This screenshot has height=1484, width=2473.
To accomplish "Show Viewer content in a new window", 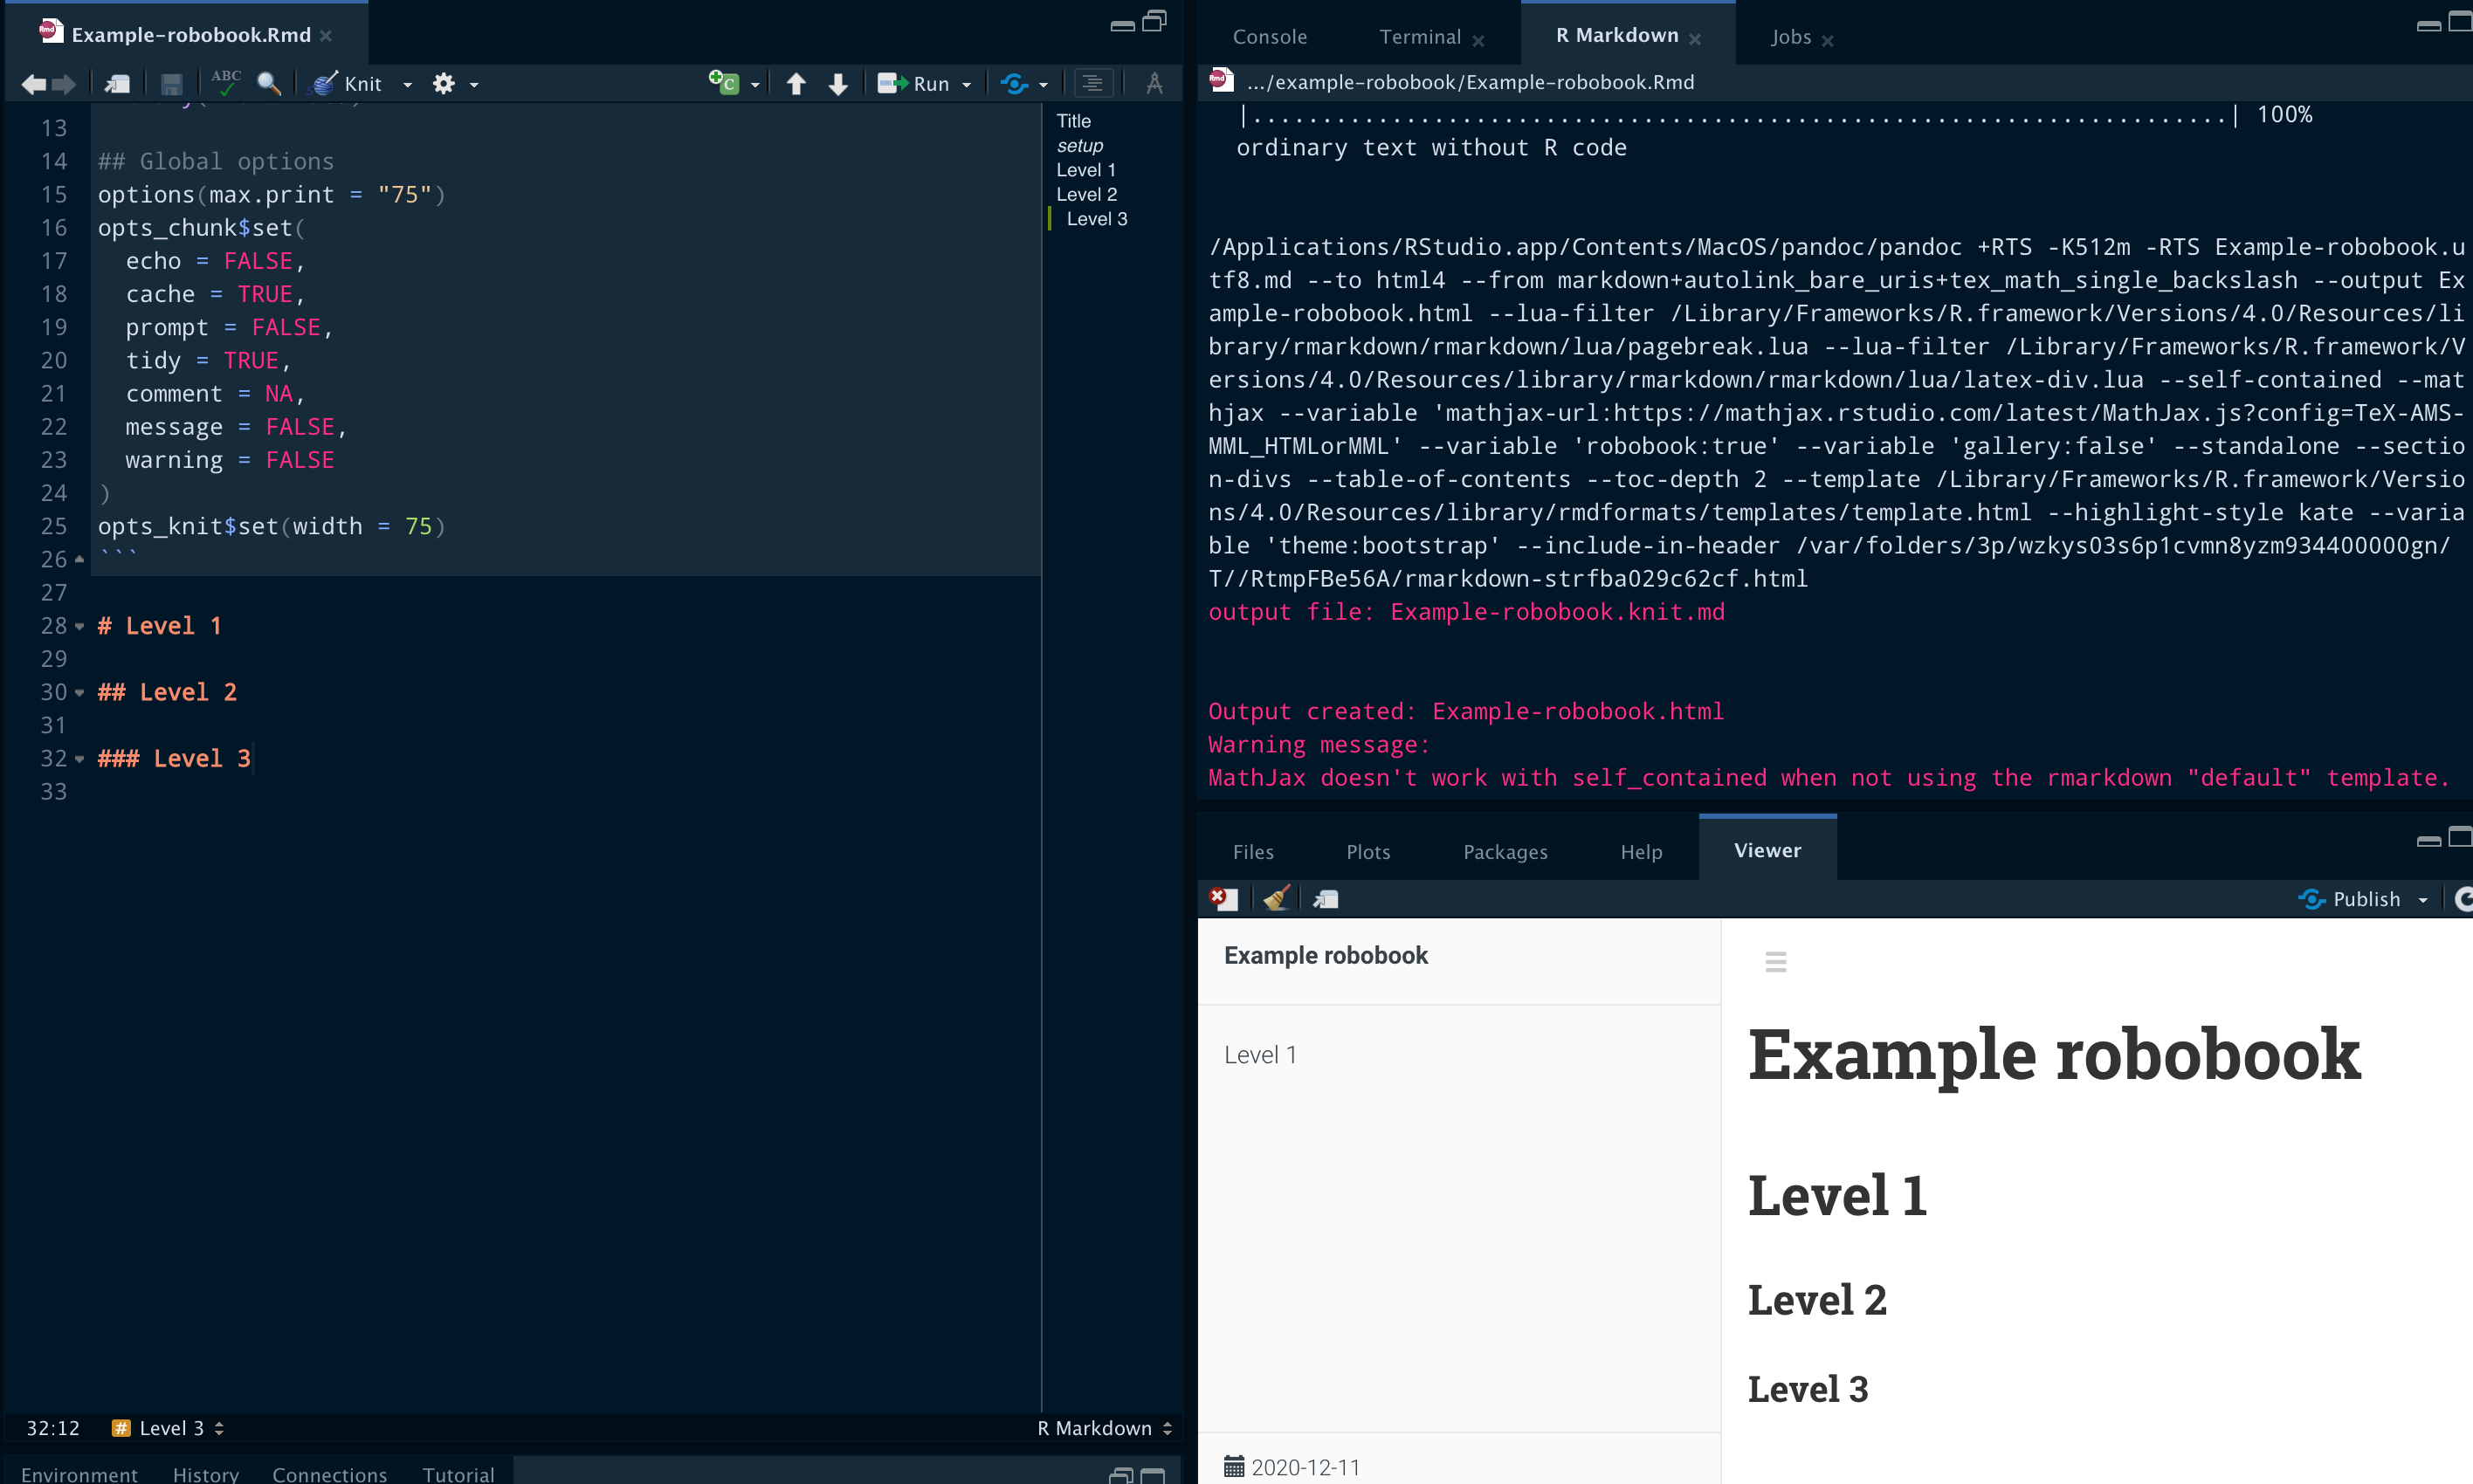I will 1325,898.
